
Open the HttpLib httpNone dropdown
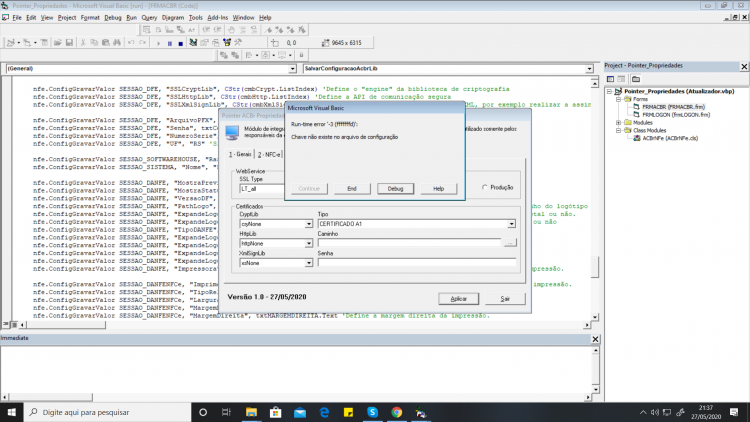pos(309,244)
